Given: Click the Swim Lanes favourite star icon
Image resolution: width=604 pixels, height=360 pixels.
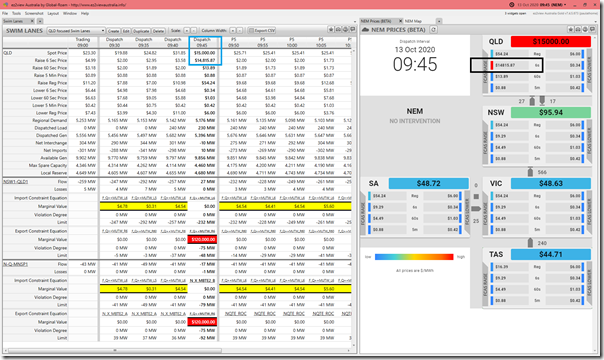Looking at the screenshot, I should pos(331,29).
